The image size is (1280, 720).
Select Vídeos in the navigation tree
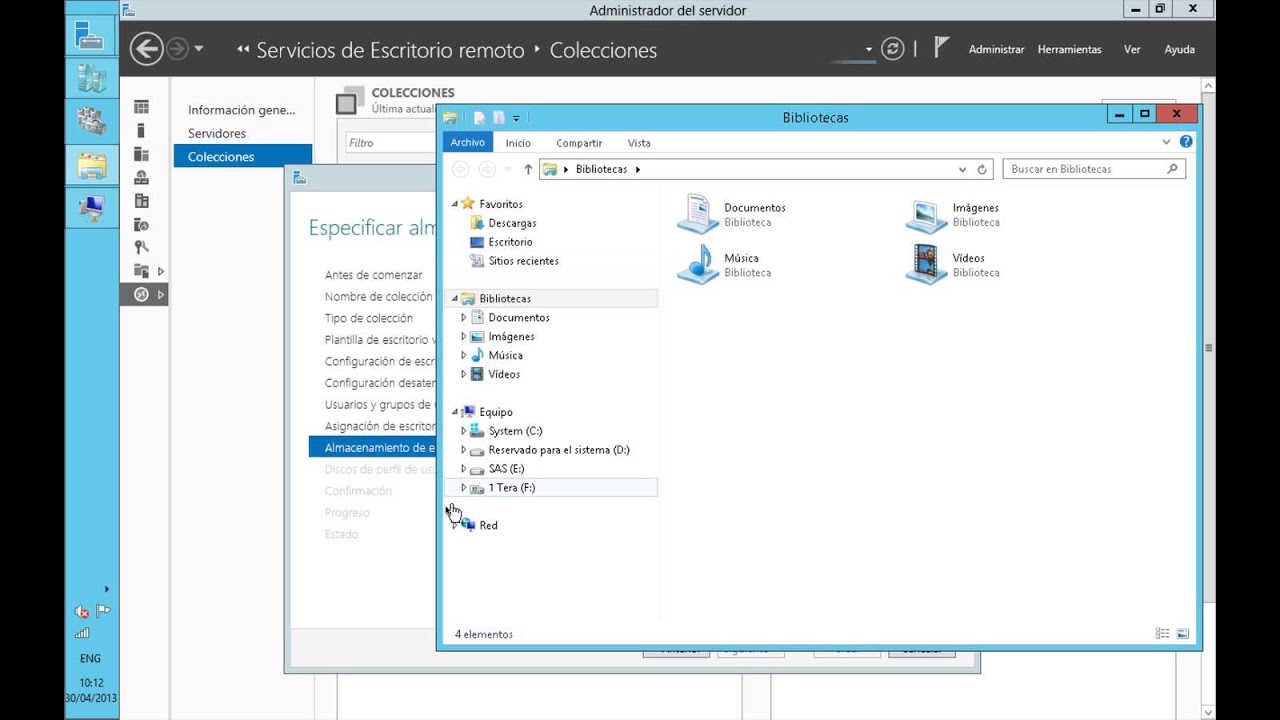504,374
